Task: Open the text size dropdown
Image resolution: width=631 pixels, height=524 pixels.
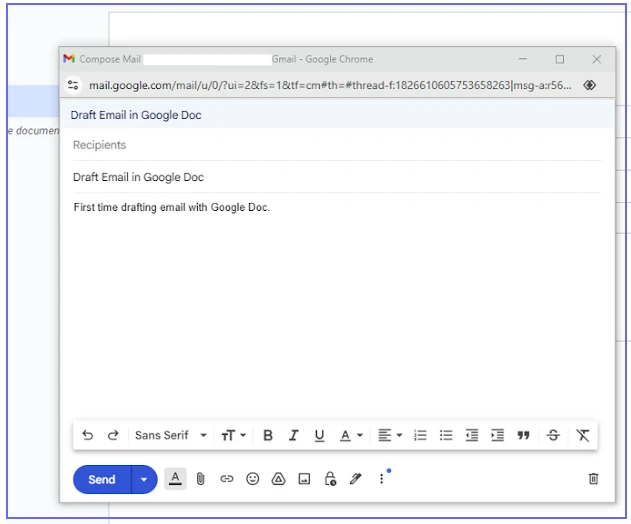Action: 233,435
